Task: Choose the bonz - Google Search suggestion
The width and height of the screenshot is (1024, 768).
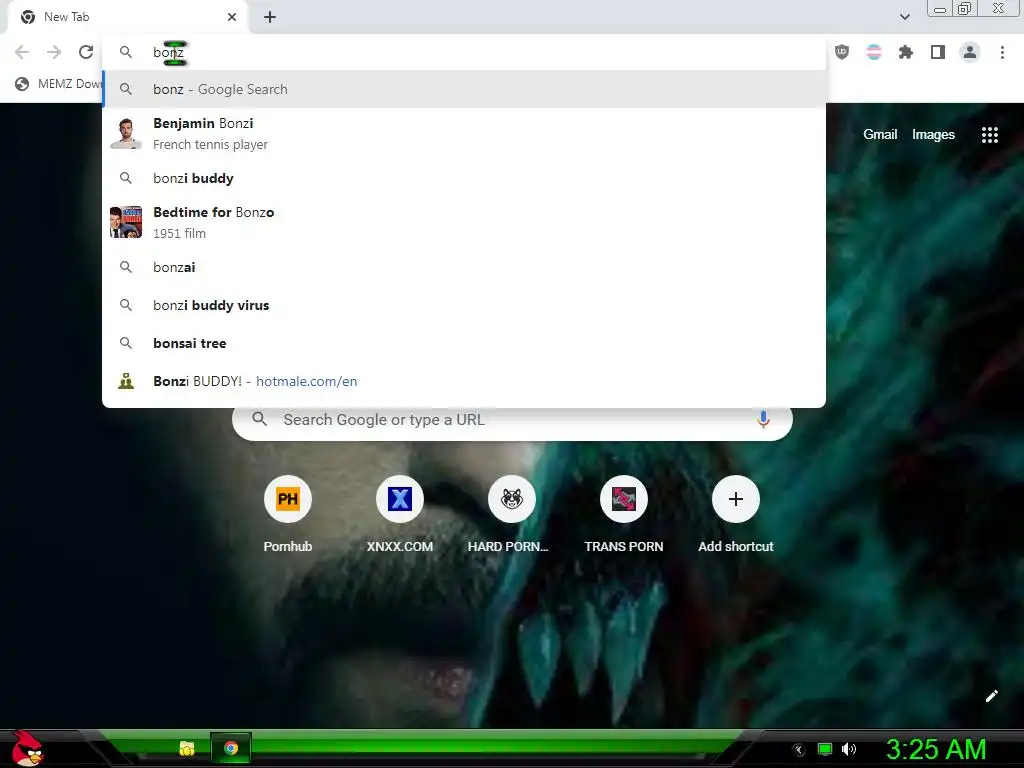Action: click(464, 89)
